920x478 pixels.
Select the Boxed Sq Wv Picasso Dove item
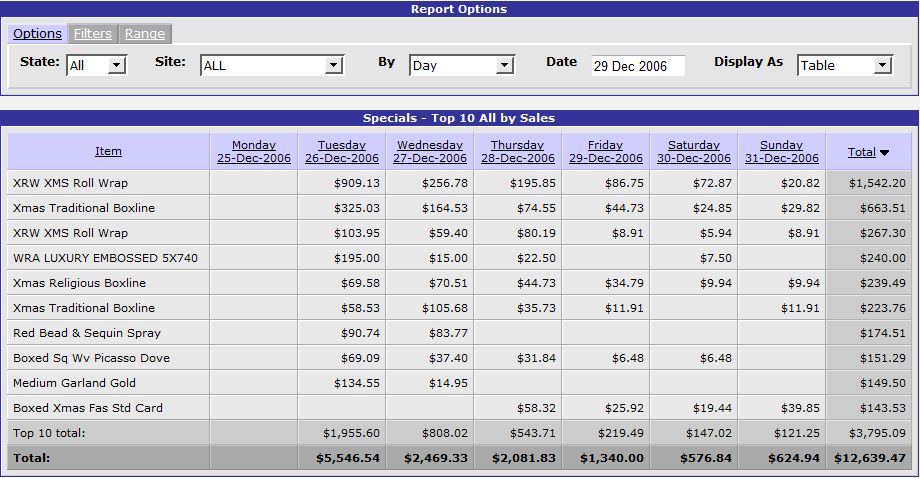coord(92,358)
